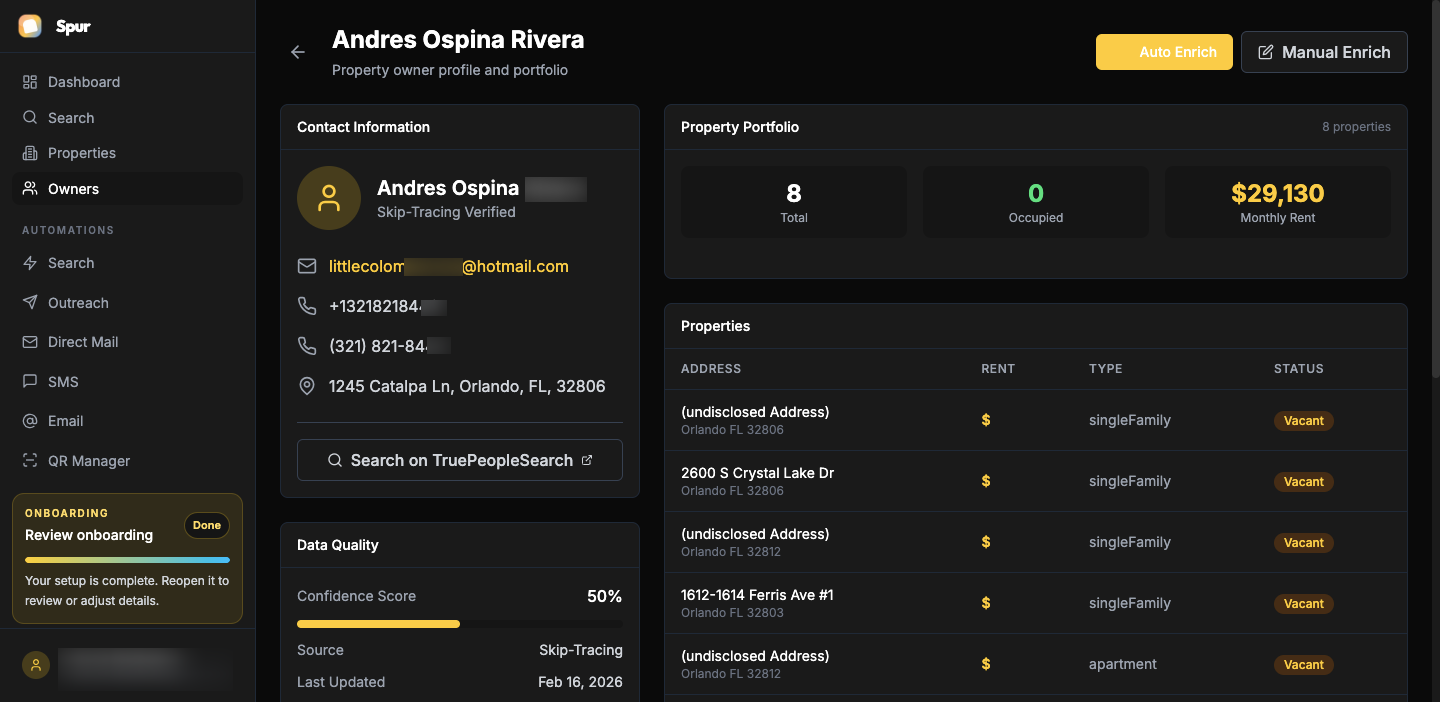Click the onboarding progress bar

127,560
